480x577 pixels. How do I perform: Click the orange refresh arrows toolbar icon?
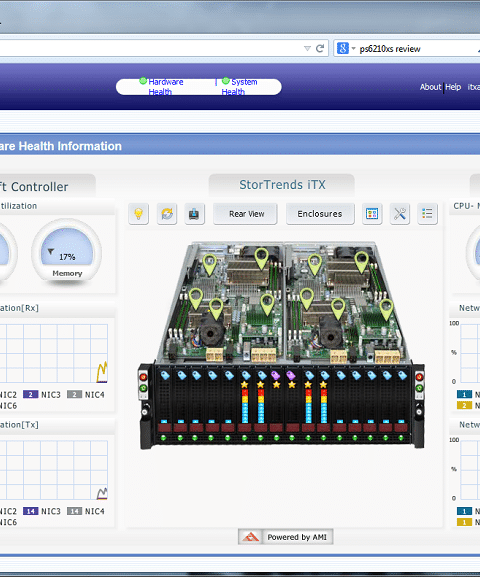click(x=167, y=214)
